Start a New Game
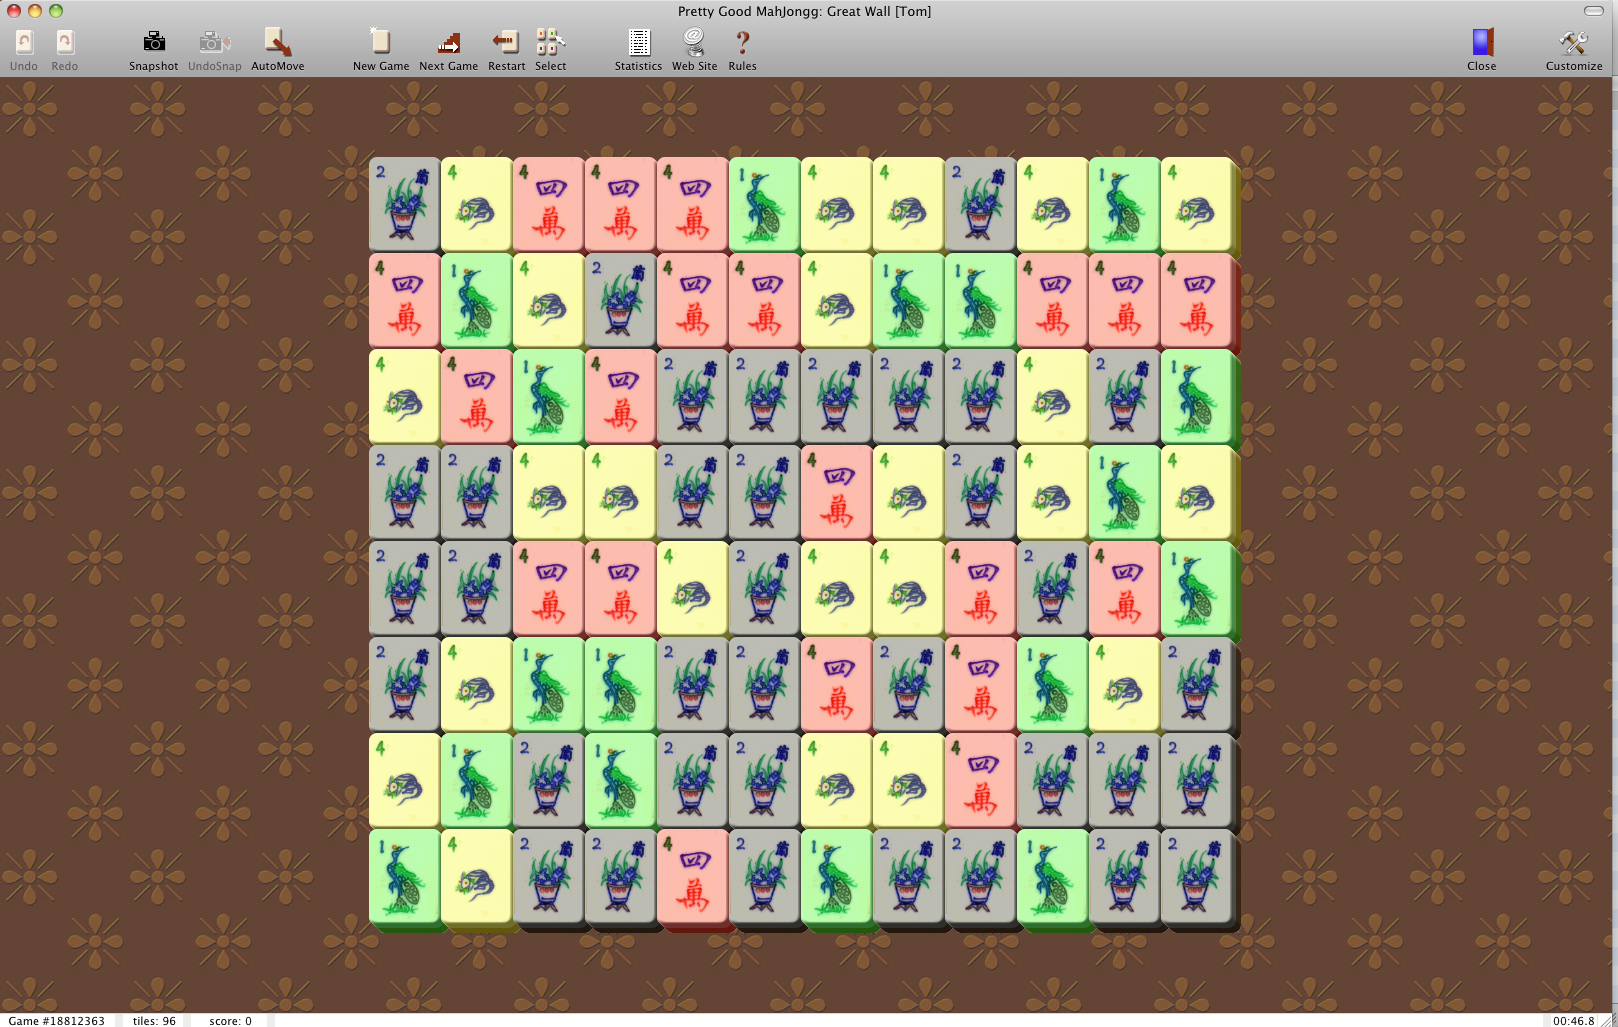Screen dimensions: 1618x1027 click(380, 43)
